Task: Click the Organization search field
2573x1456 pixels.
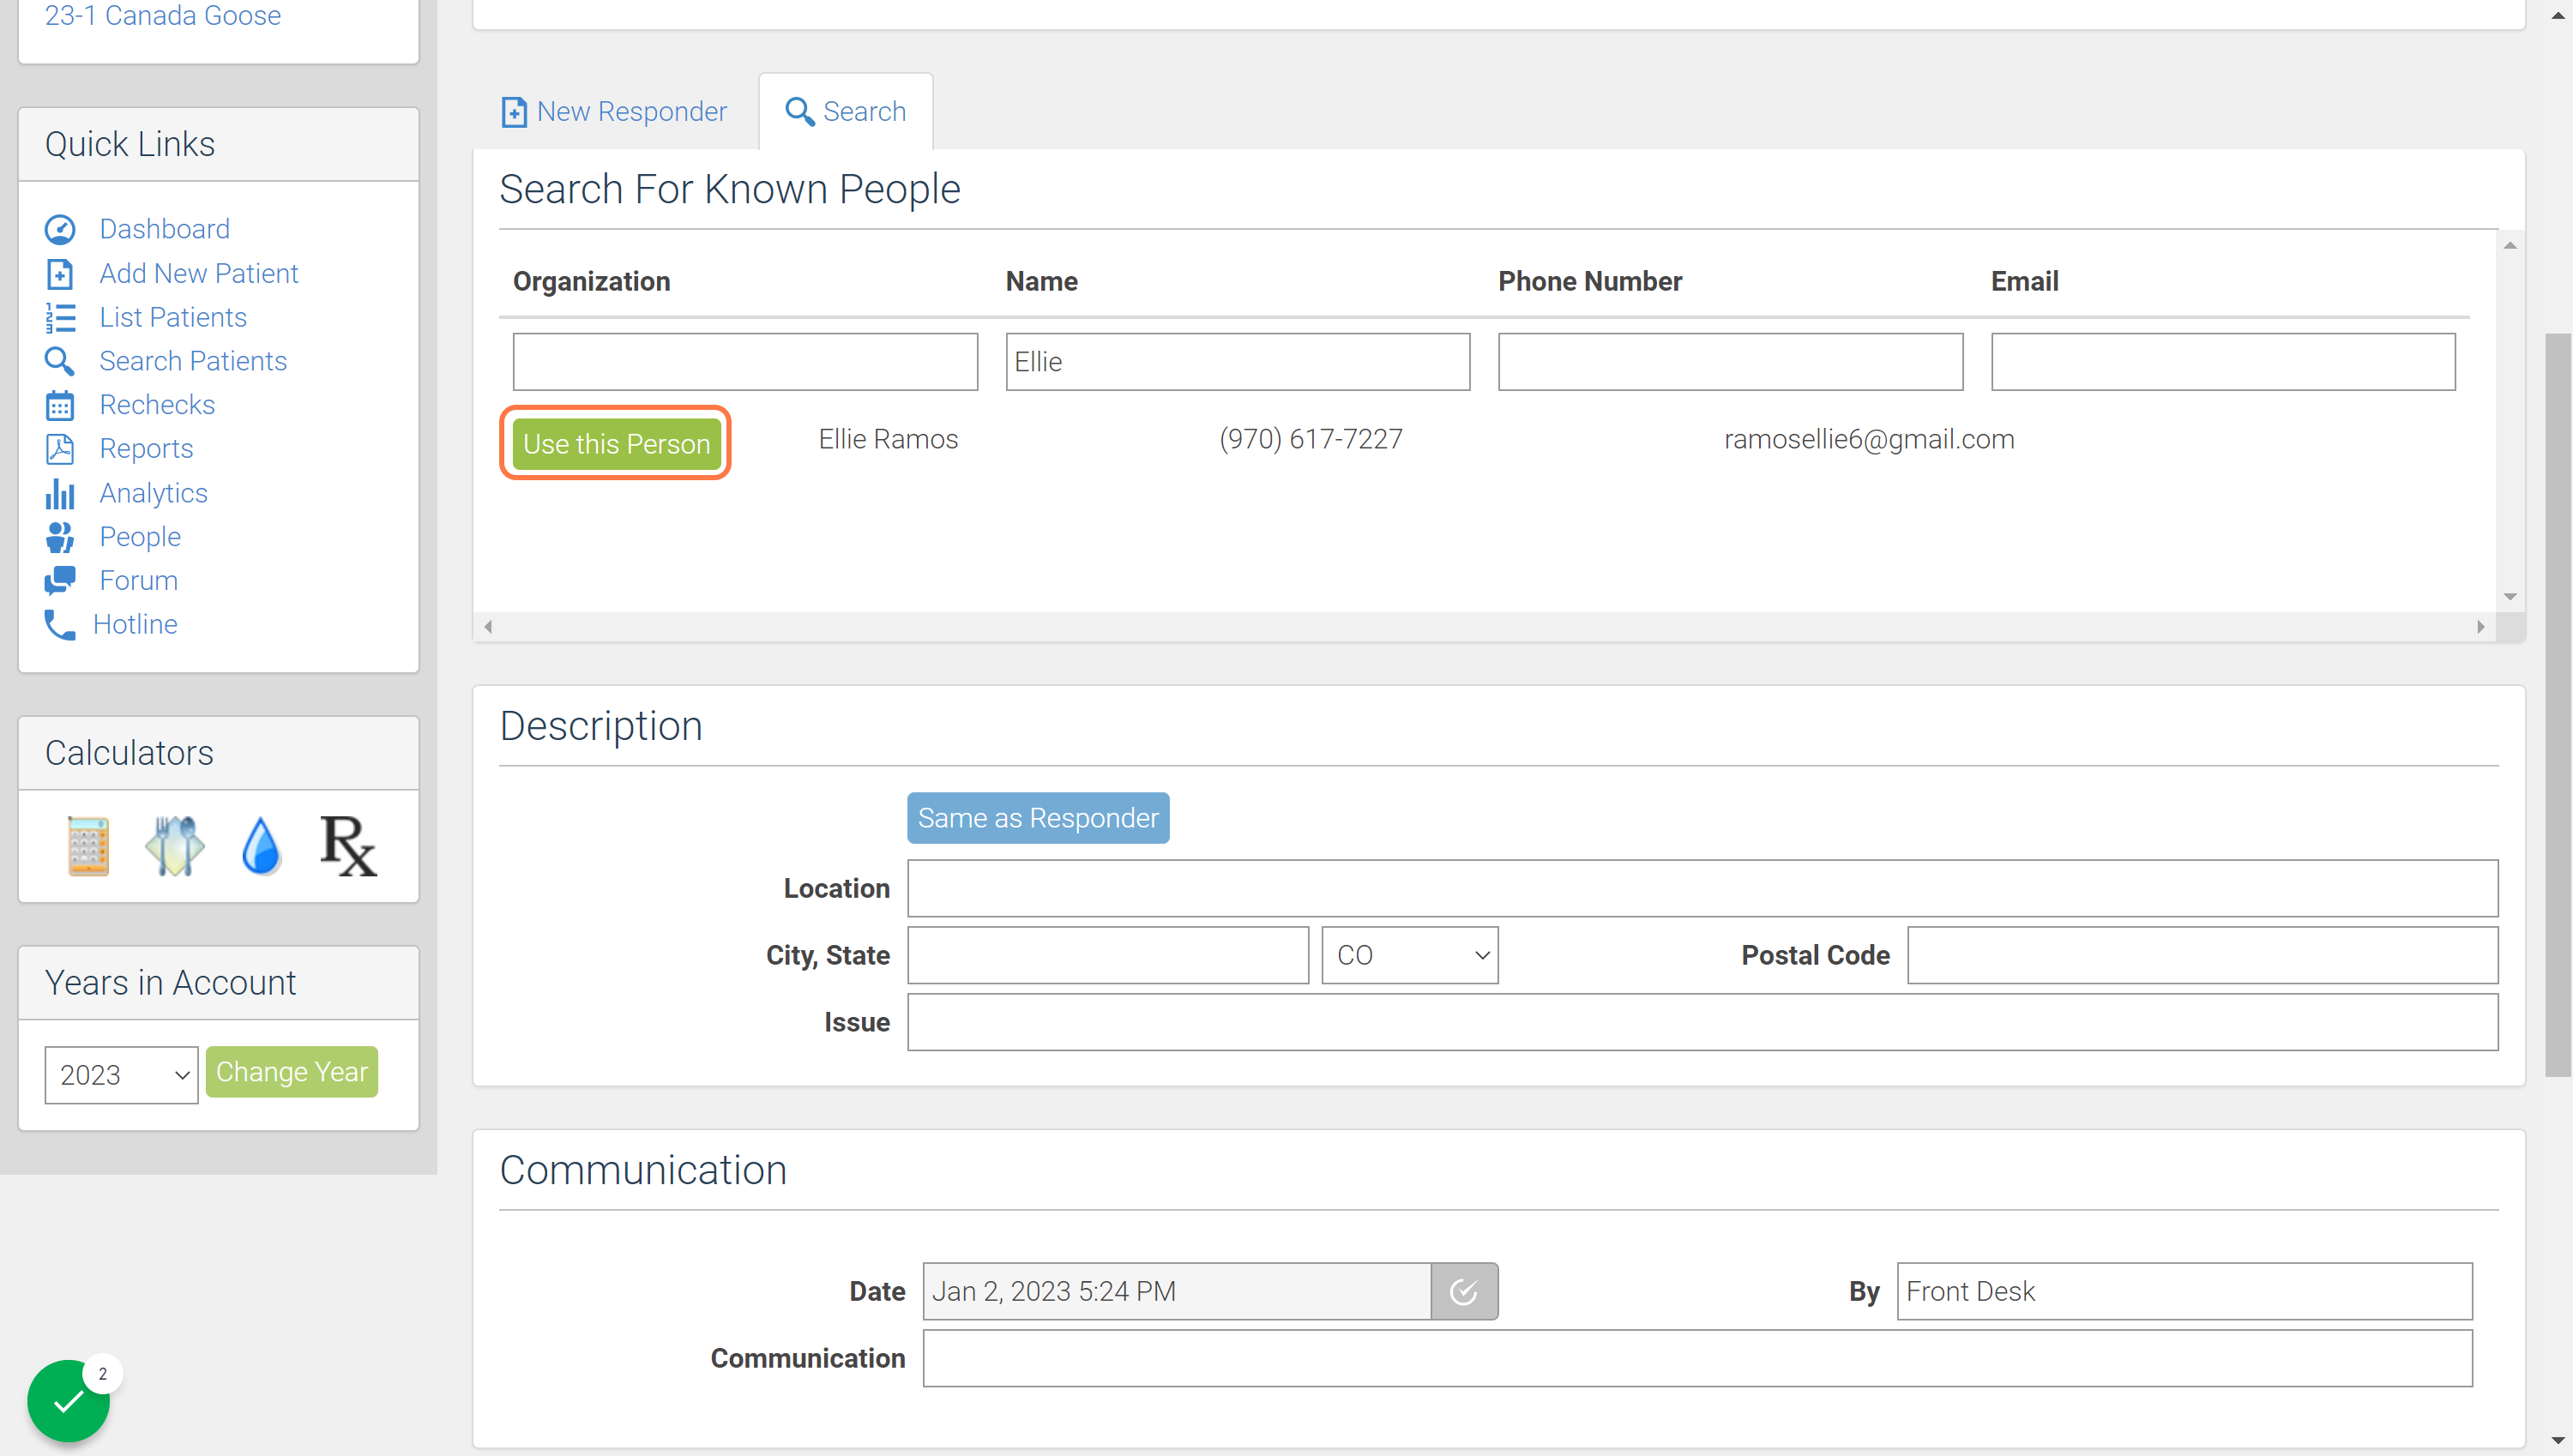Action: (x=745, y=362)
